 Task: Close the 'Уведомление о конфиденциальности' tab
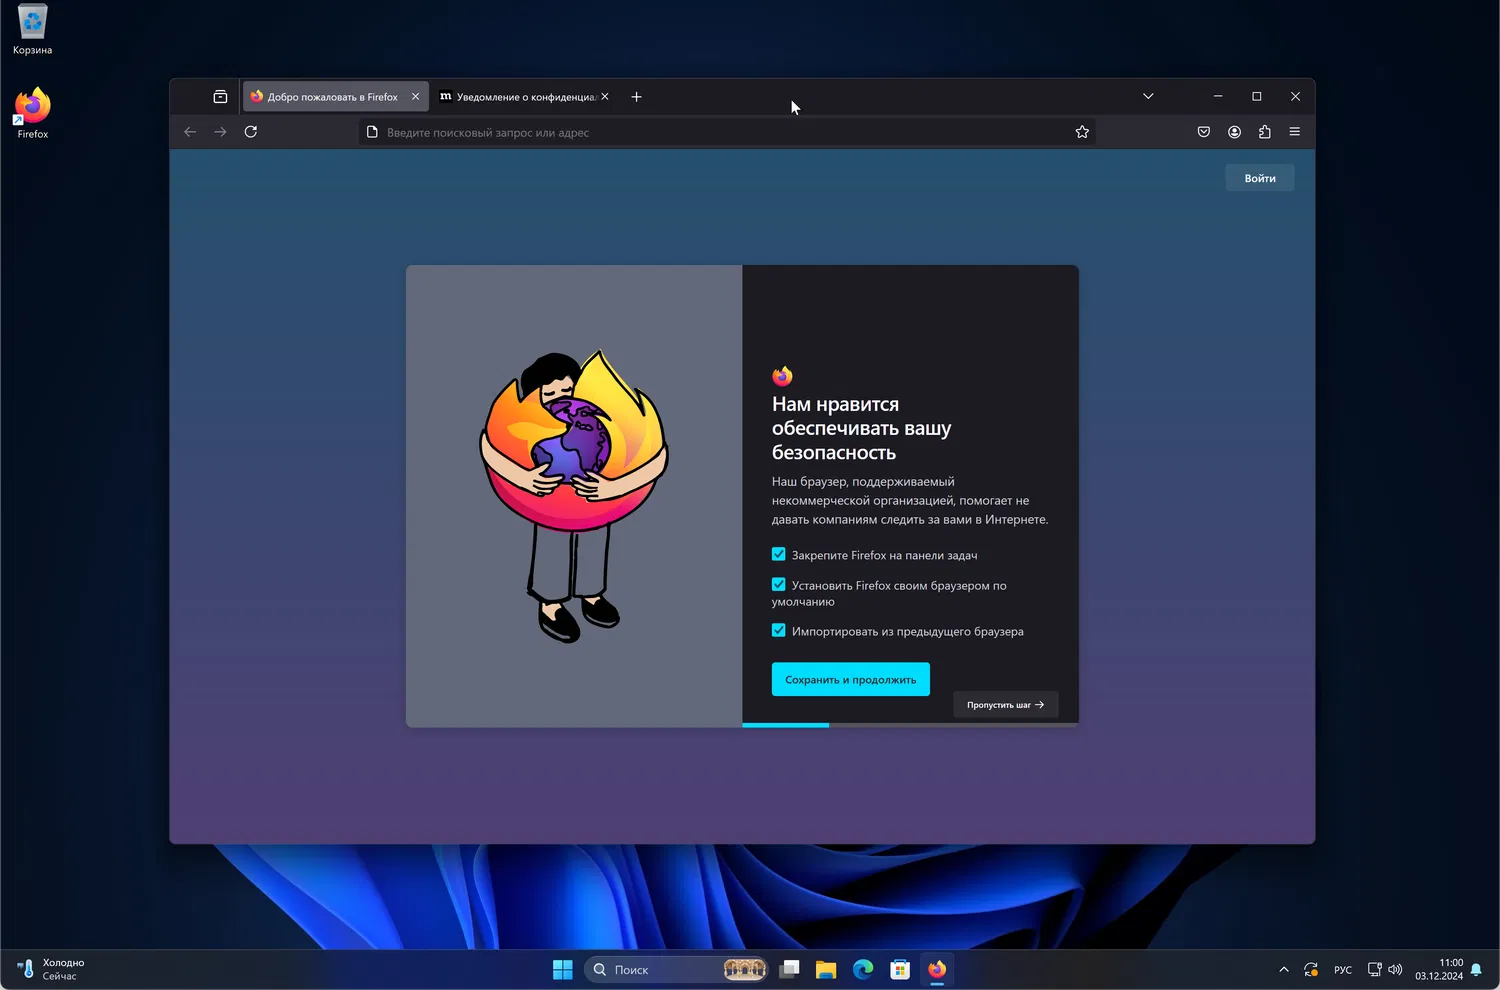click(x=605, y=97)
